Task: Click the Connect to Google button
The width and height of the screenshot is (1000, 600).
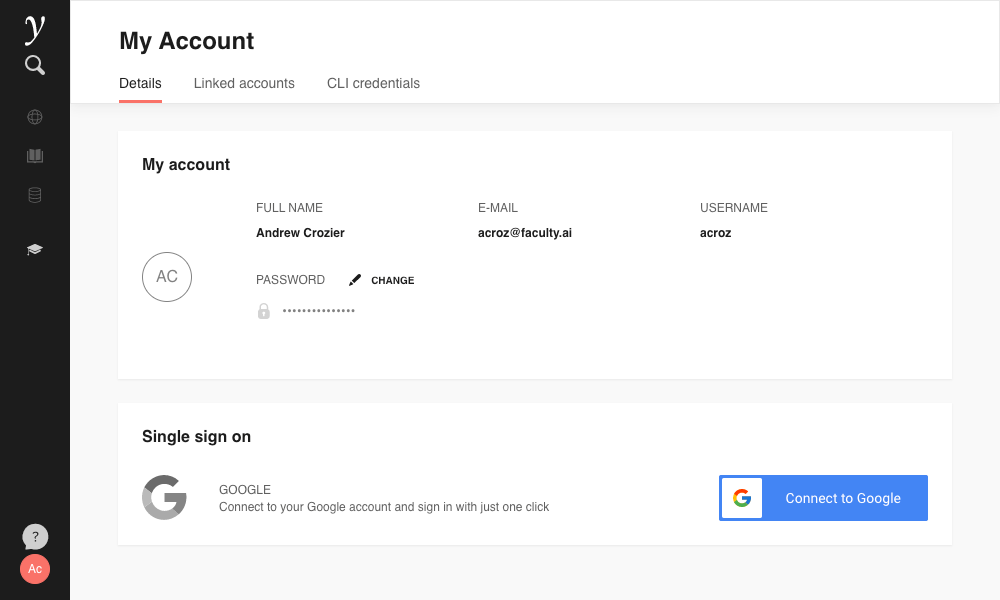Action: 823,498
